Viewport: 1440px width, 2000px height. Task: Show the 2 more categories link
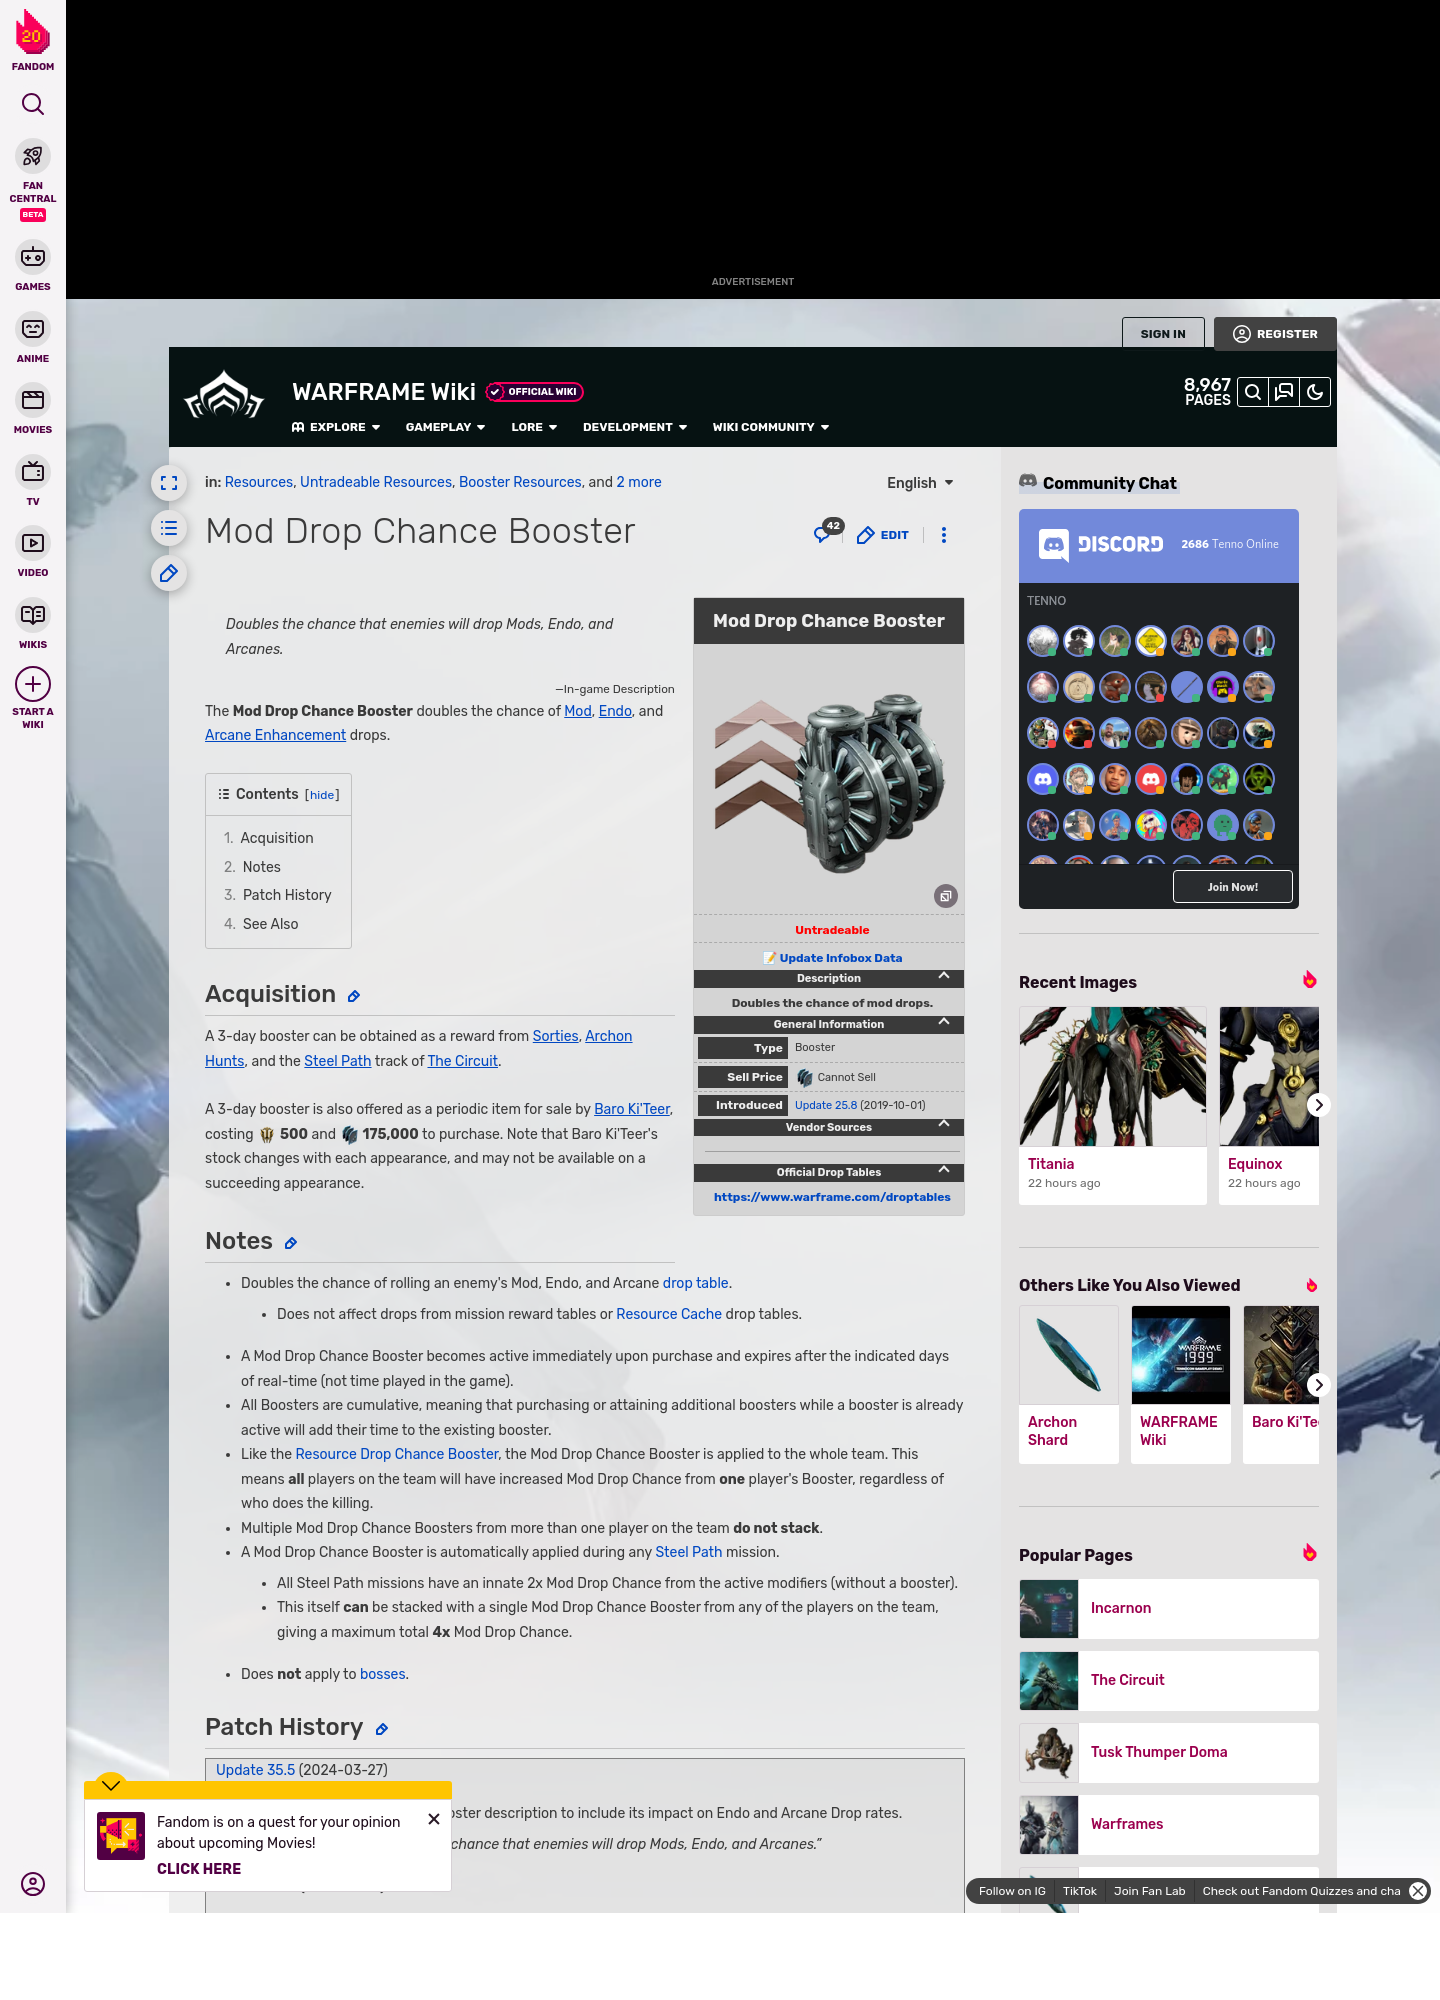[639, 482]
